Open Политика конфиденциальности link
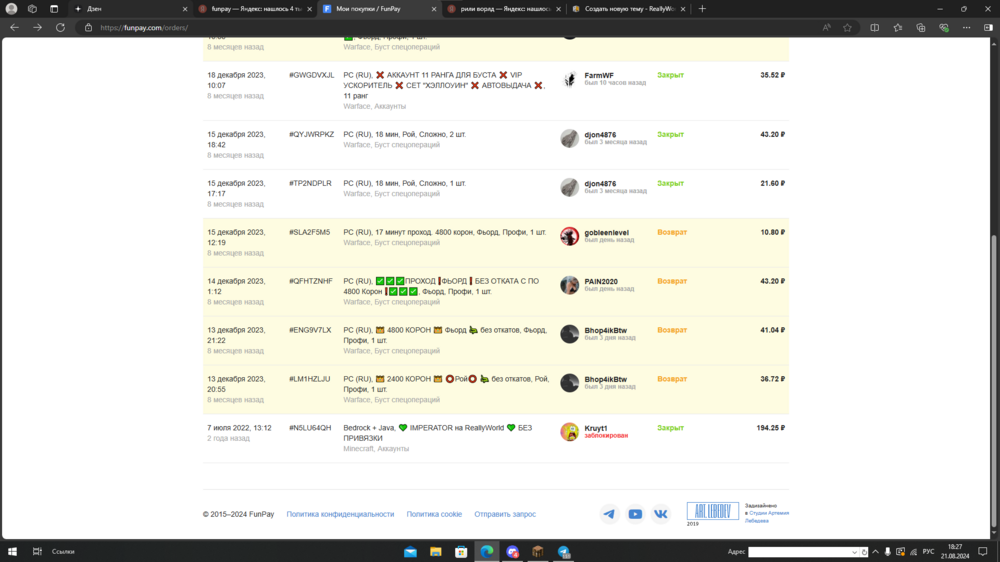This screenshot has height=562, width=1000. point(340,514)
